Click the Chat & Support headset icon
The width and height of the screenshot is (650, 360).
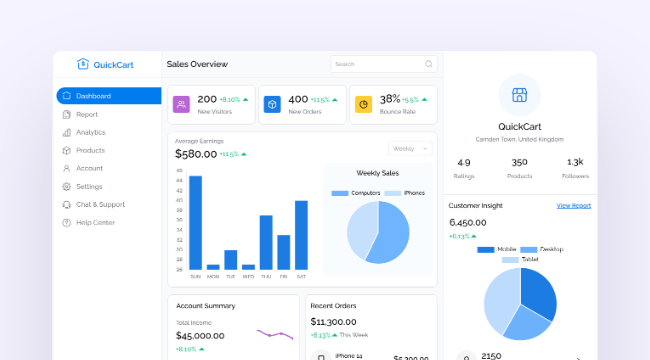pyautogui.click(x=66, y=204)
